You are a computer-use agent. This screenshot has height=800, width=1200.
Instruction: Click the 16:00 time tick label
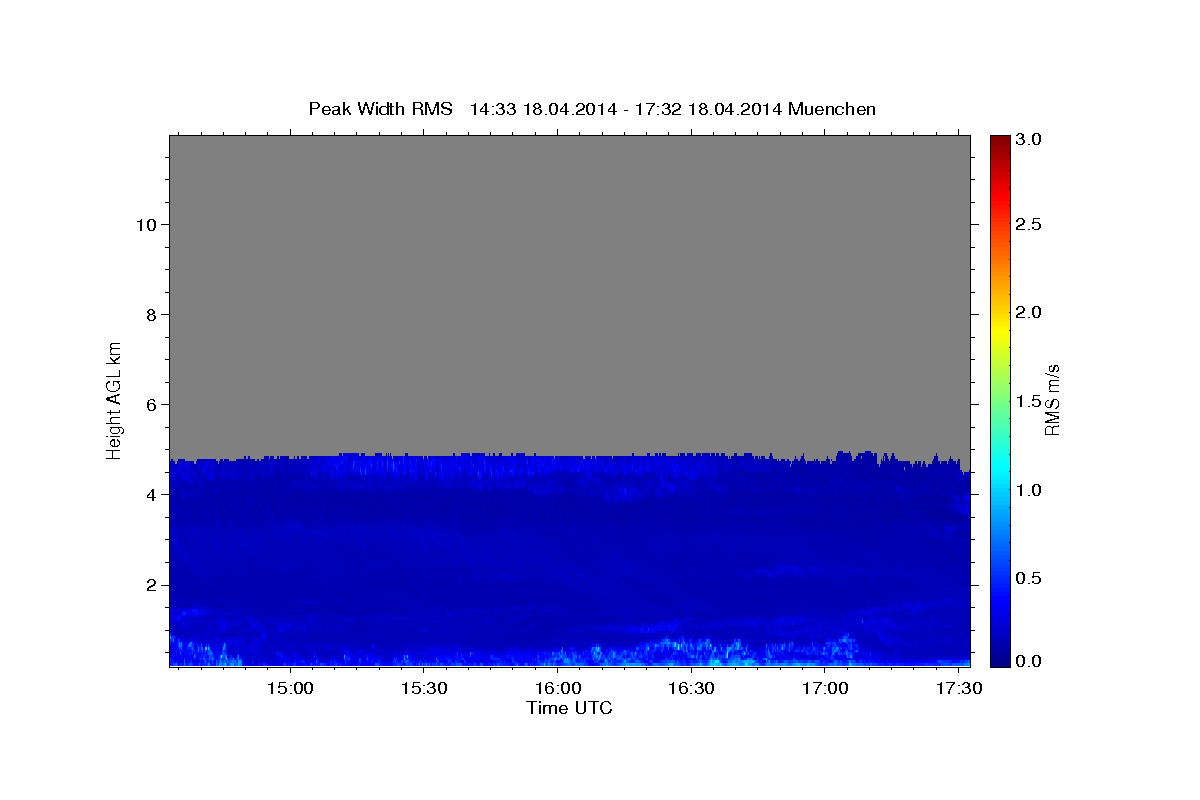558,688
